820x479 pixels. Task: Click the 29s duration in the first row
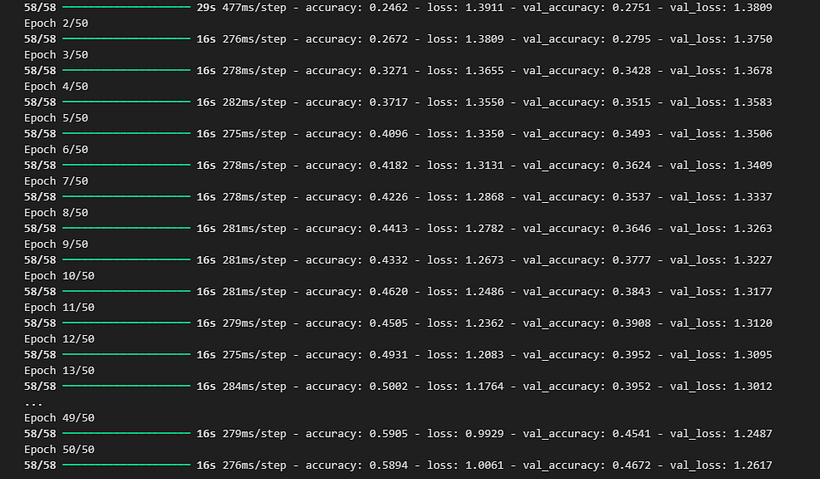pos(206,7)
